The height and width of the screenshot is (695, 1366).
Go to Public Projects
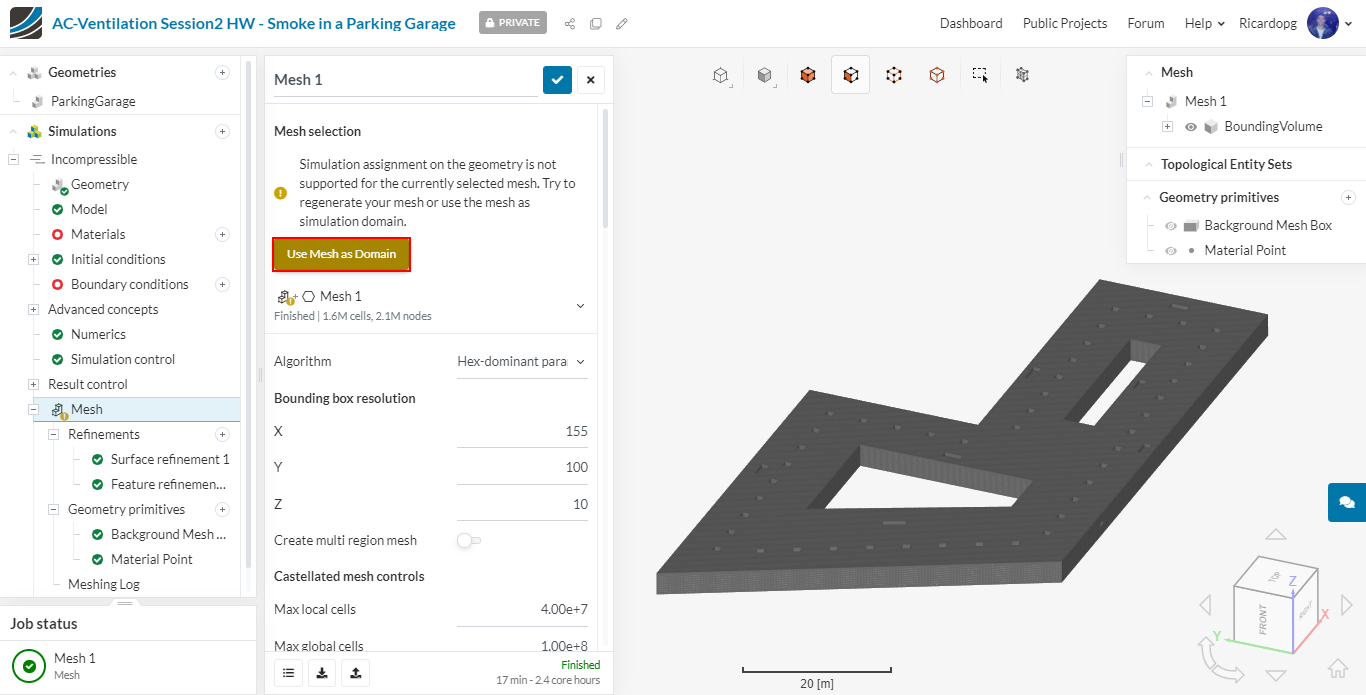click(x=1064, y=23)
